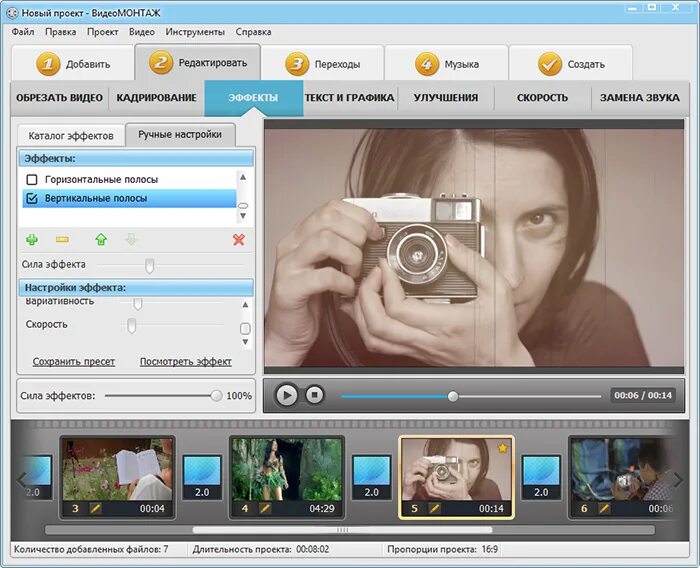Image resolution: width=700 pixels, height=568 pixels.
Task: Click effects list scroll up arrow
Action: point(243,177)
